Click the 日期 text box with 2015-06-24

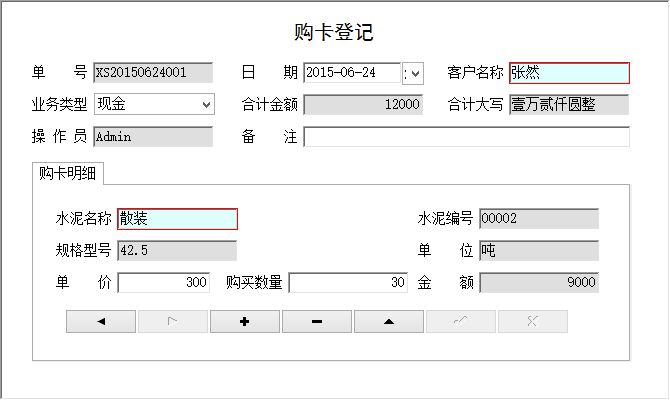coord(350,73)
